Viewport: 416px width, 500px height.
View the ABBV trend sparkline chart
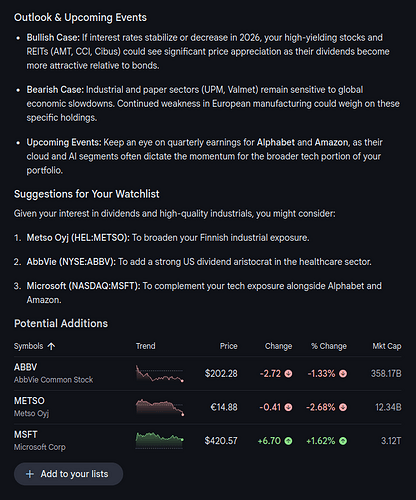click(160, 374)
